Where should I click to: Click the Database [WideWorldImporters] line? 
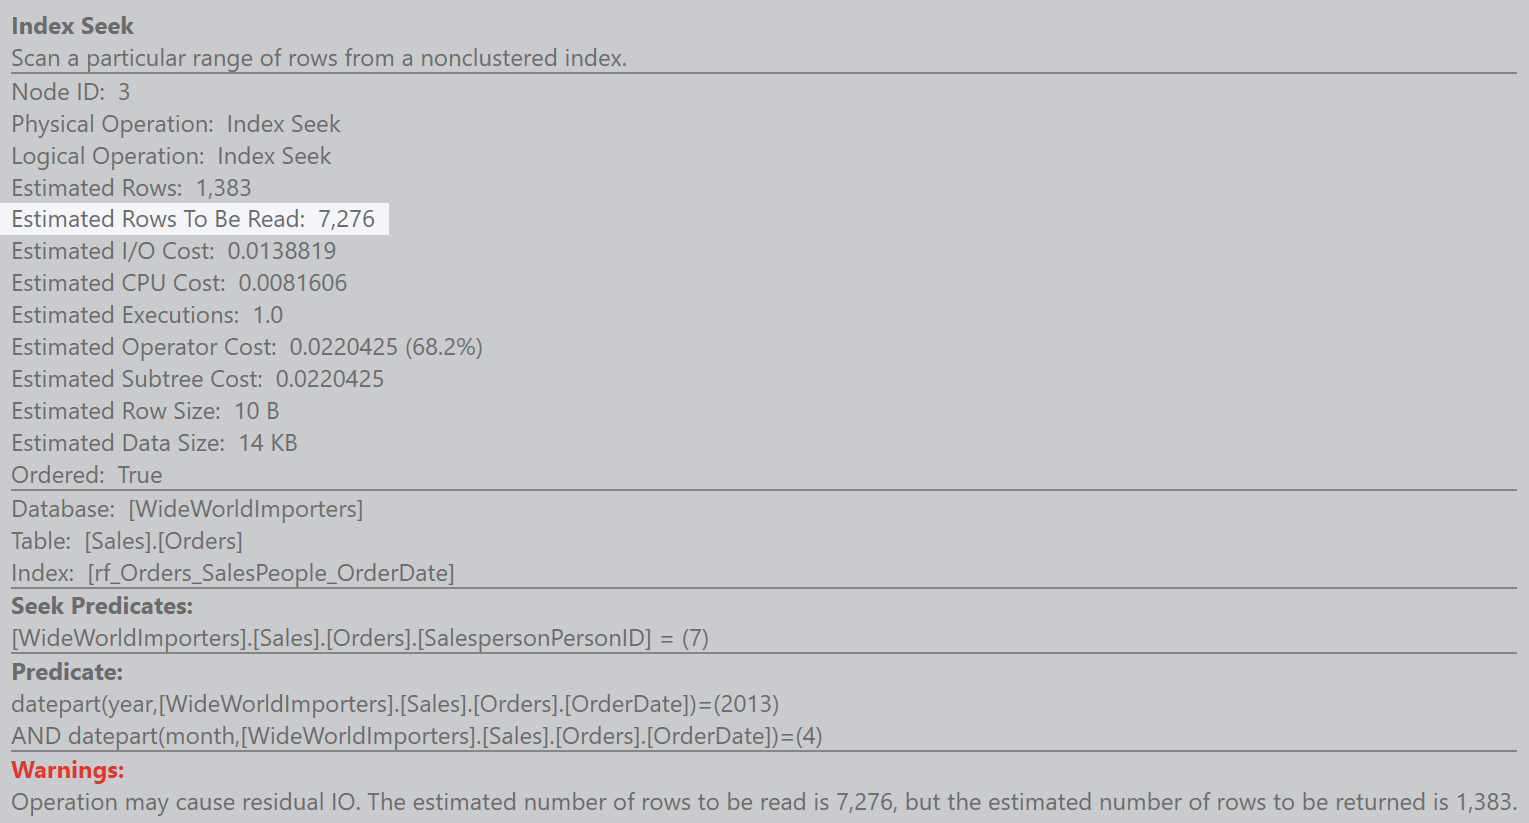(187, 509)
